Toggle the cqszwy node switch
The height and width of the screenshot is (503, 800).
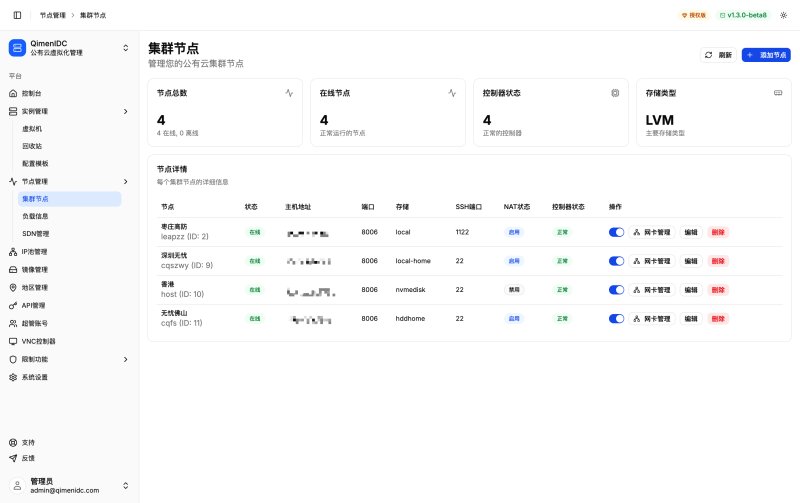[x=616, y=261]
